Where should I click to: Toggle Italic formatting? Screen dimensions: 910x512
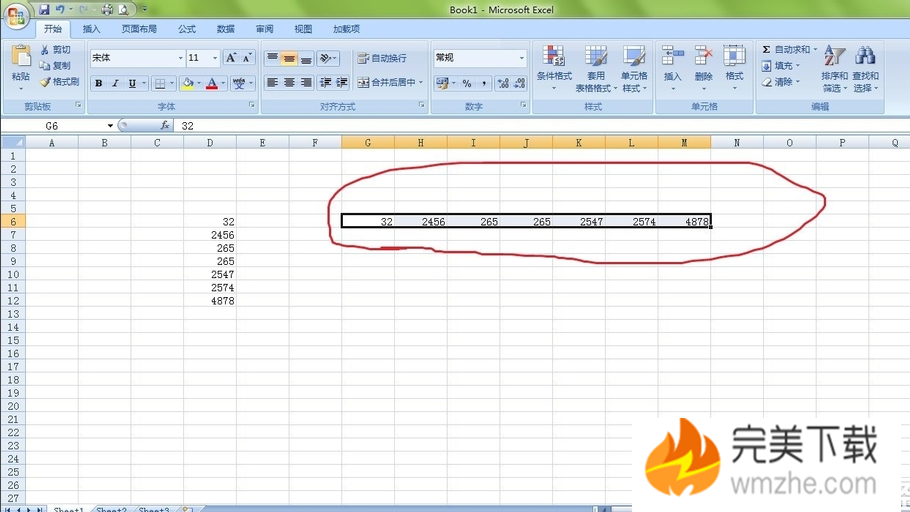coord(115,84)
